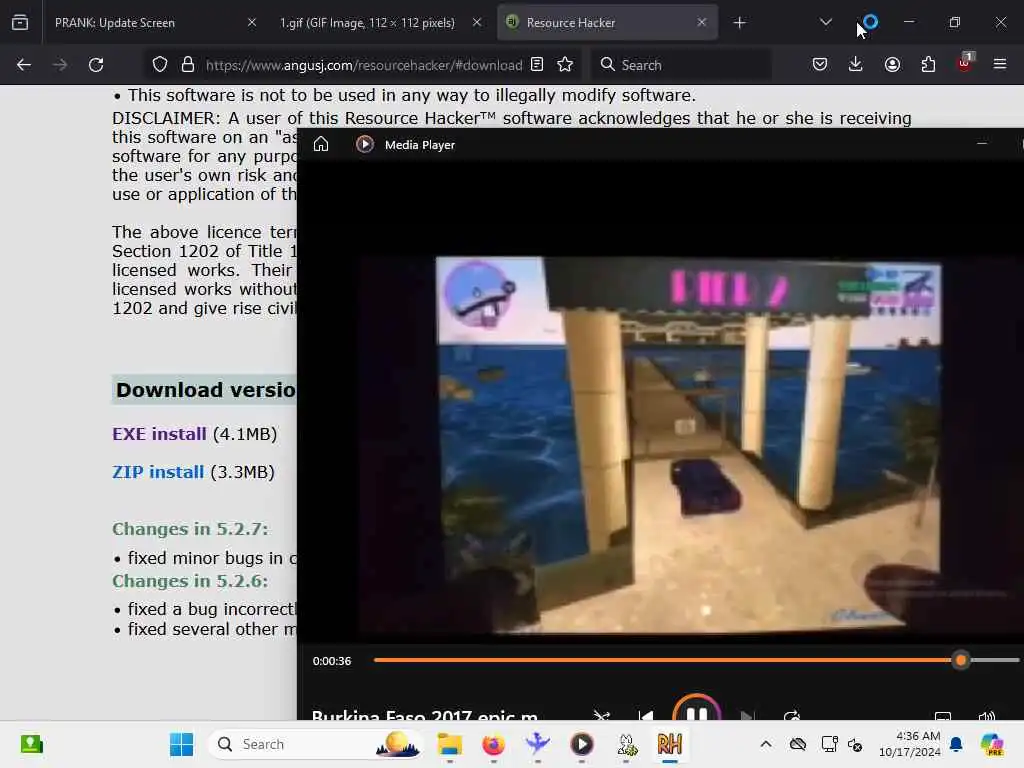Reload the Resource Hacker page
Image resolution: width=1024 pixels, height=768 pixels.
coord(96,65)
